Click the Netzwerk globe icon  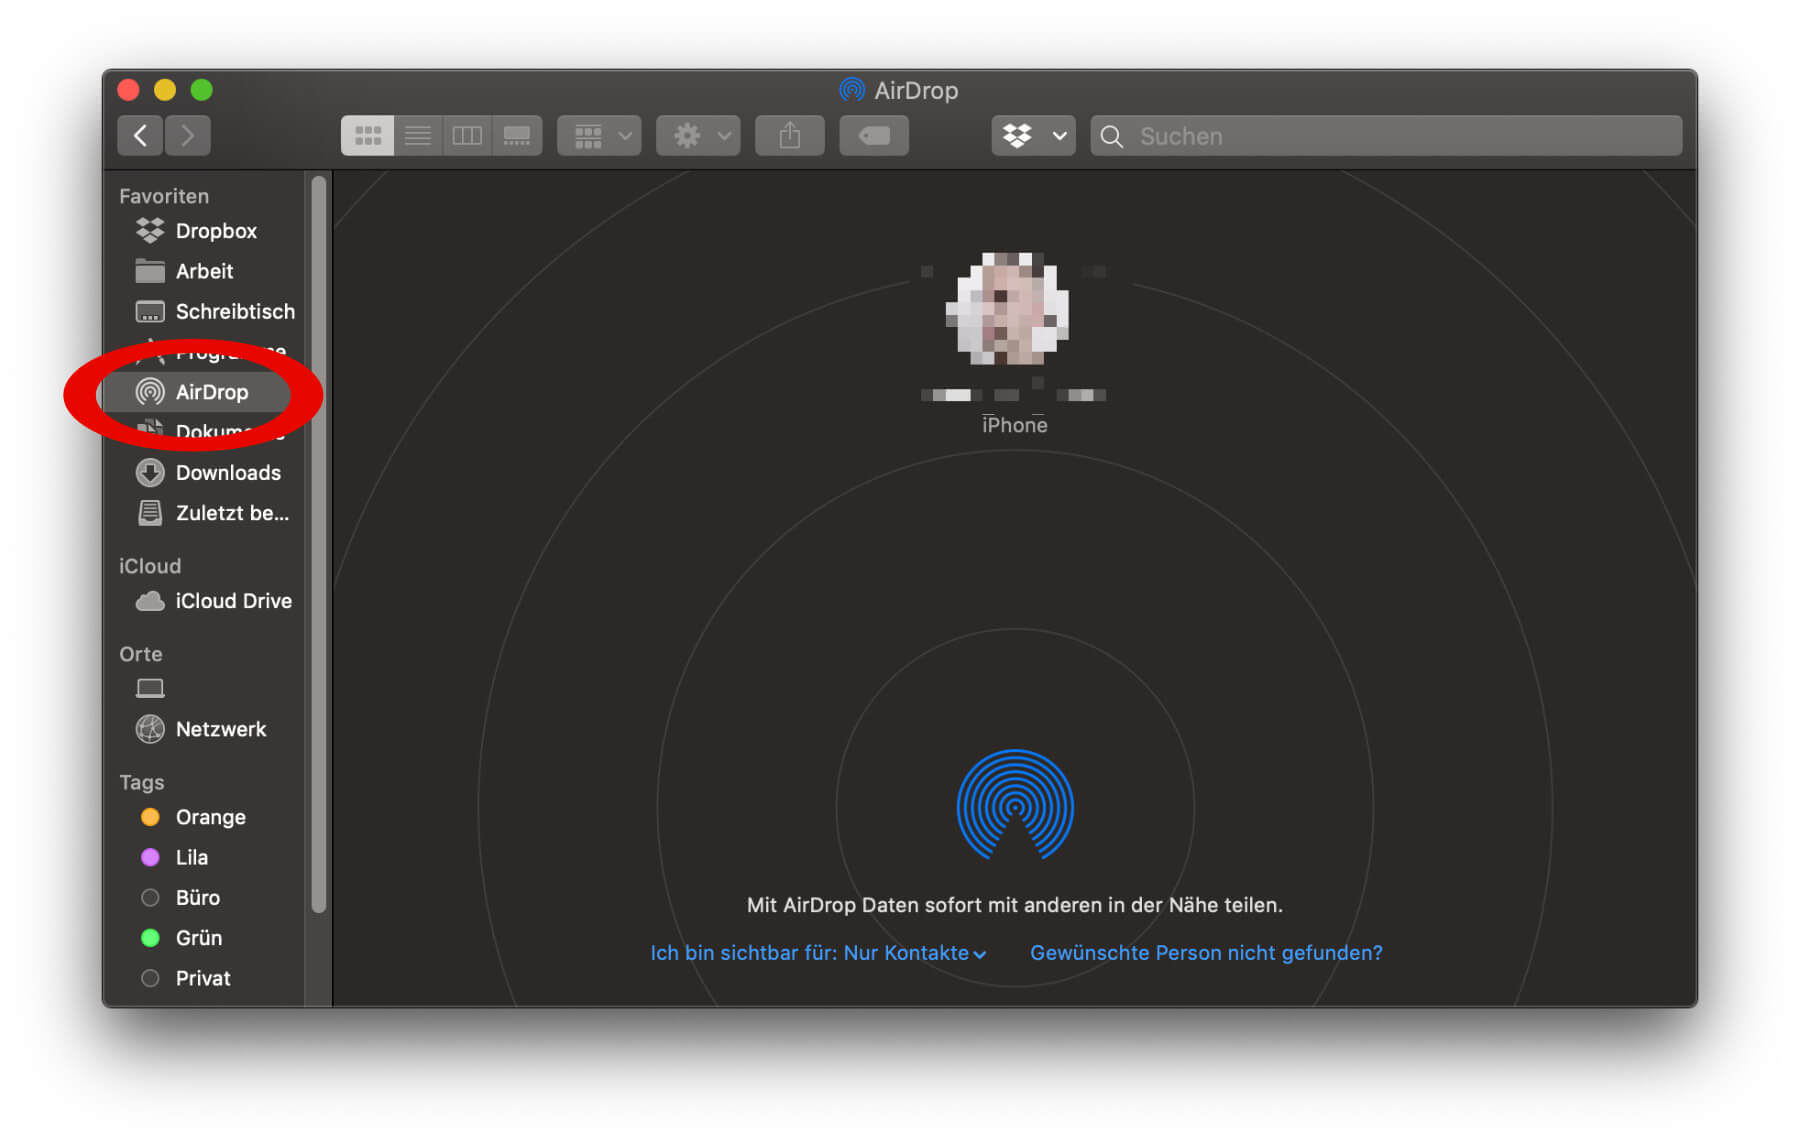(150, 729)
